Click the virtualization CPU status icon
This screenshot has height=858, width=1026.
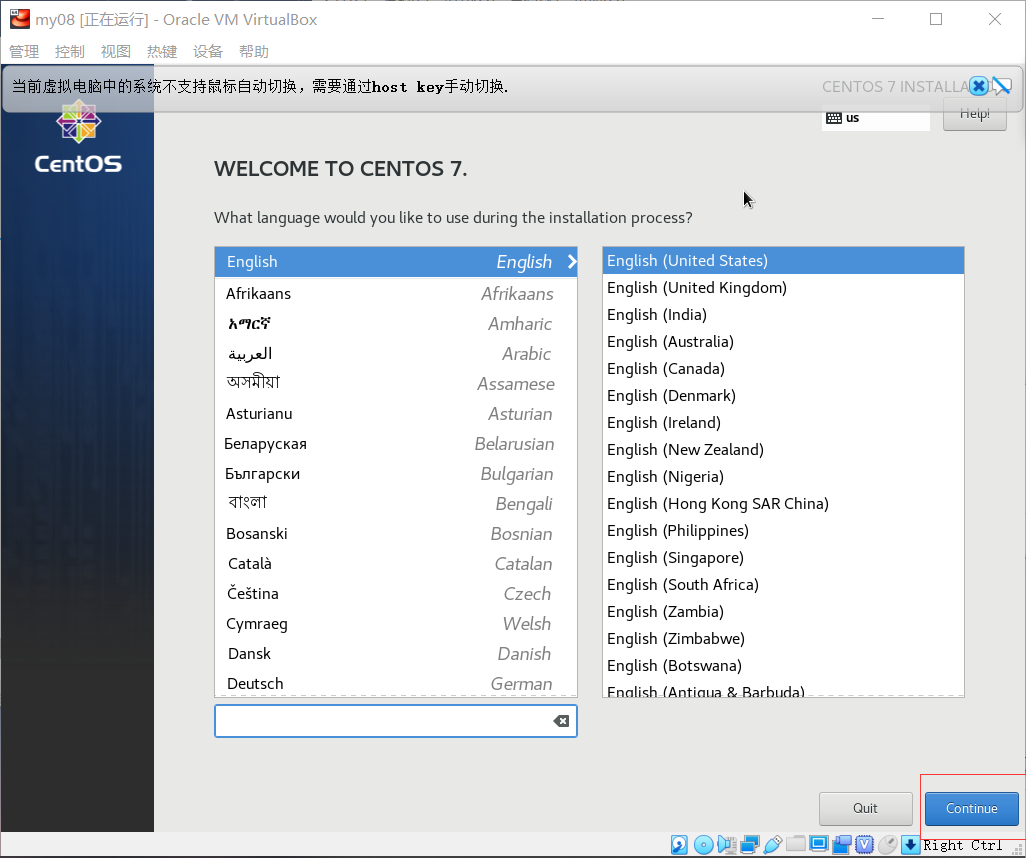[864, 844]
